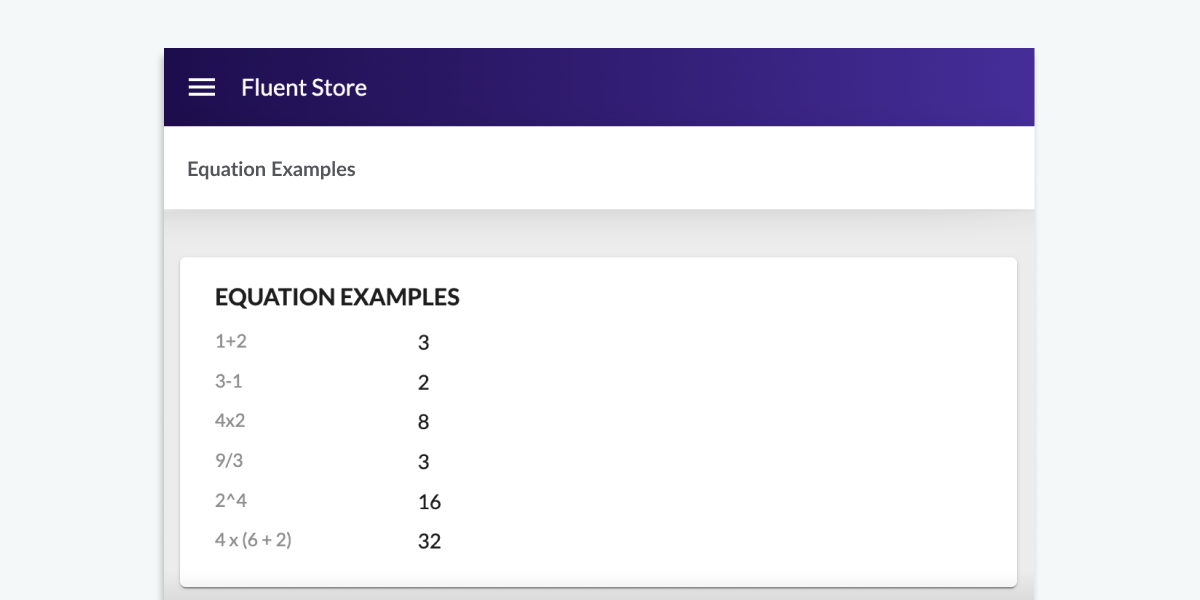Select the equation 4 x (6 + 2)
The image size is (1200, 600).
[x=254, y=538]
